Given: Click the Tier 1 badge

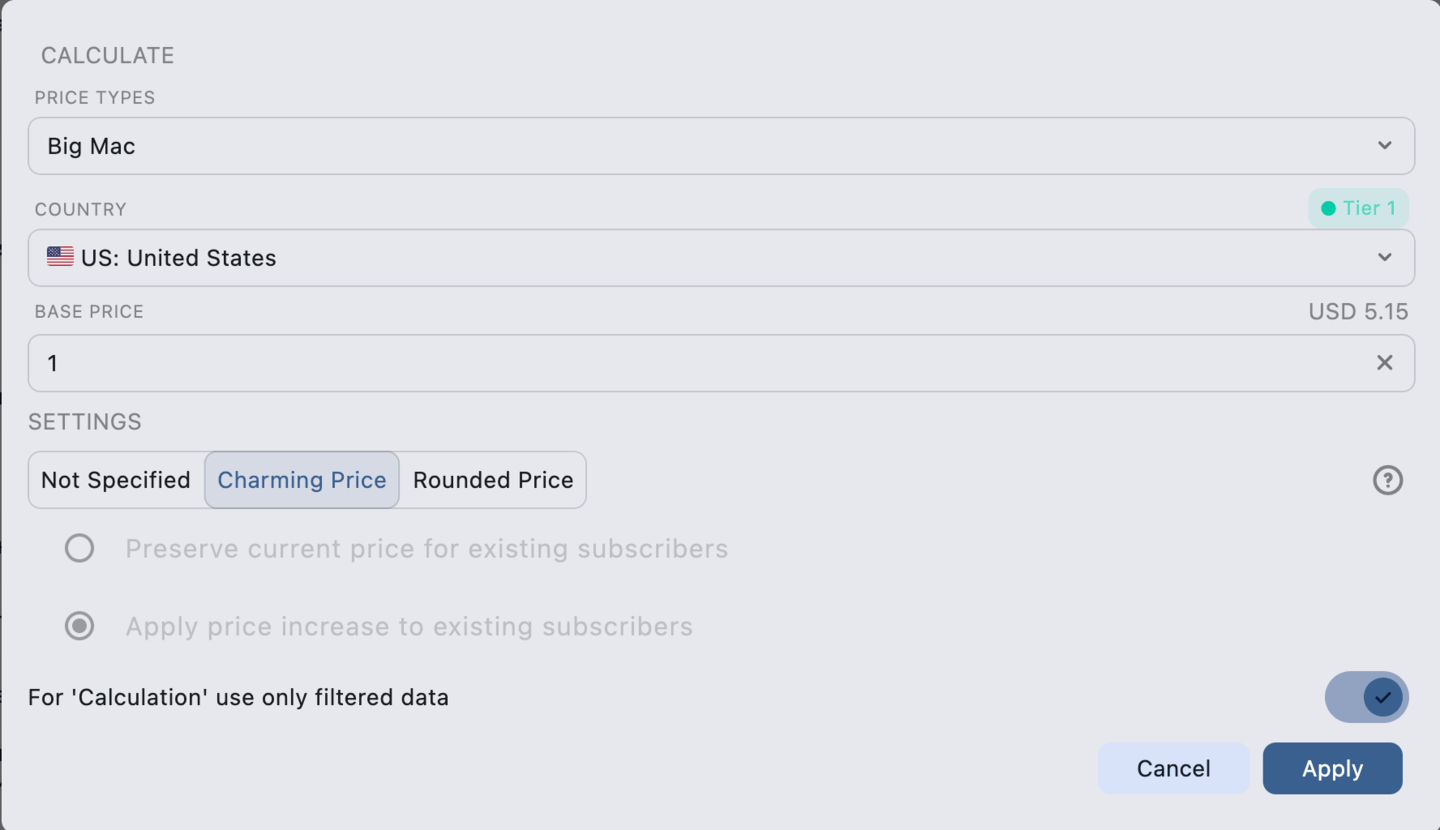Looking at the screenshot, I should [1358, 208].
